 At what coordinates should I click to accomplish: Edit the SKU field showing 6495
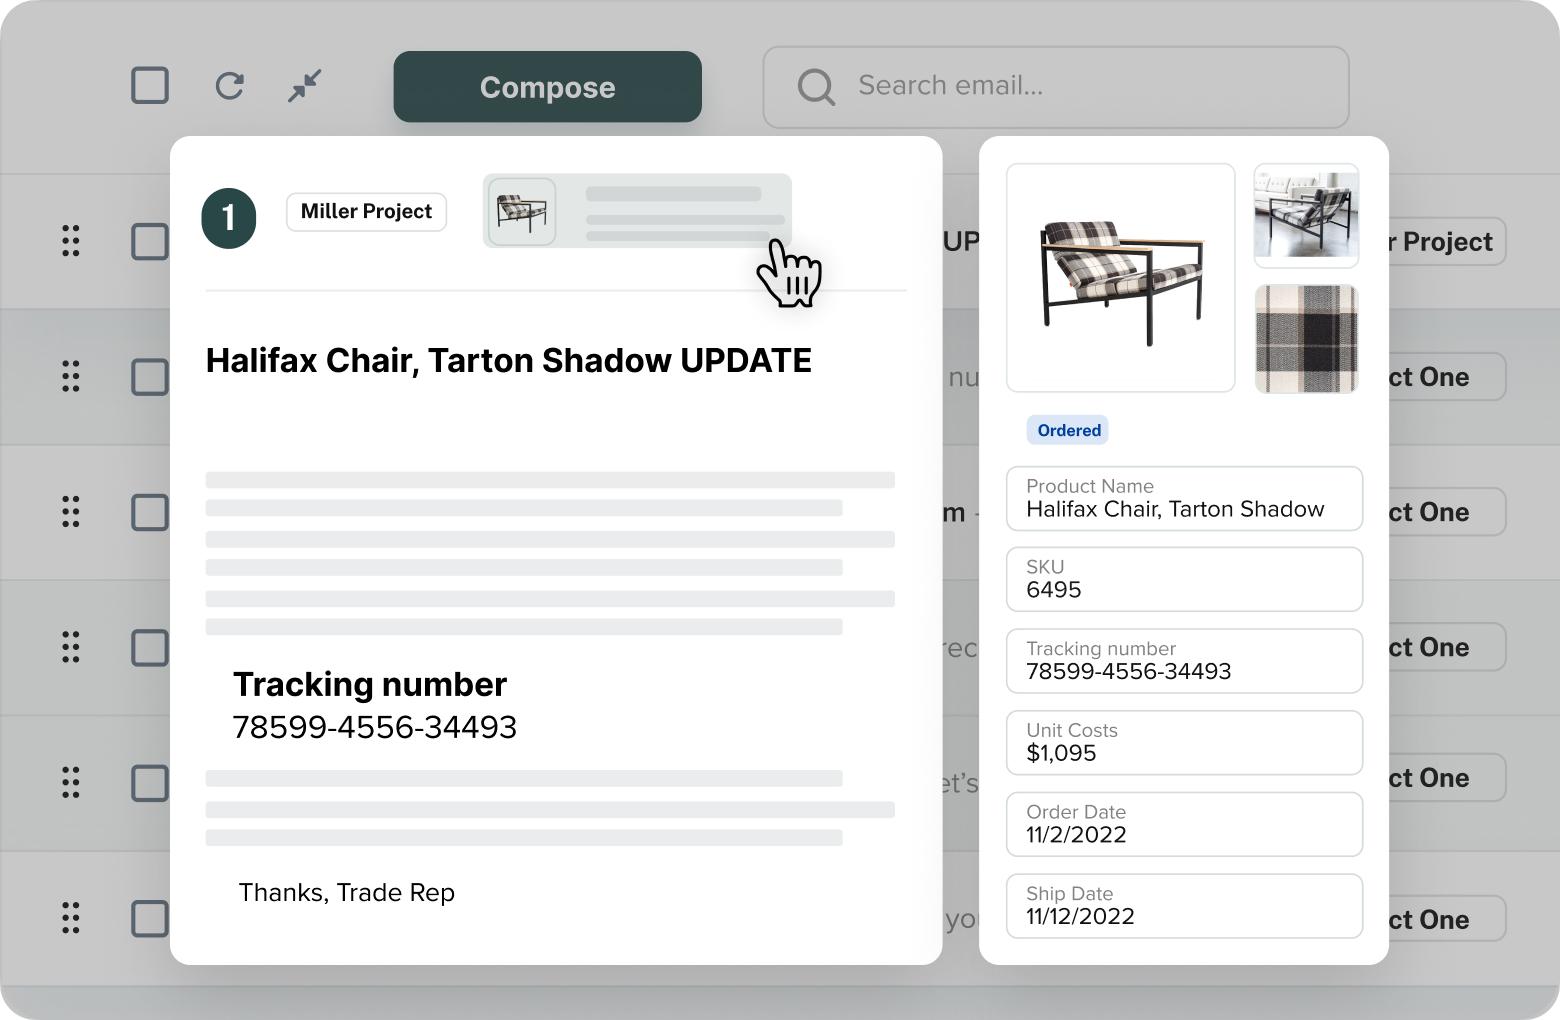click(x=1184, y=579)
